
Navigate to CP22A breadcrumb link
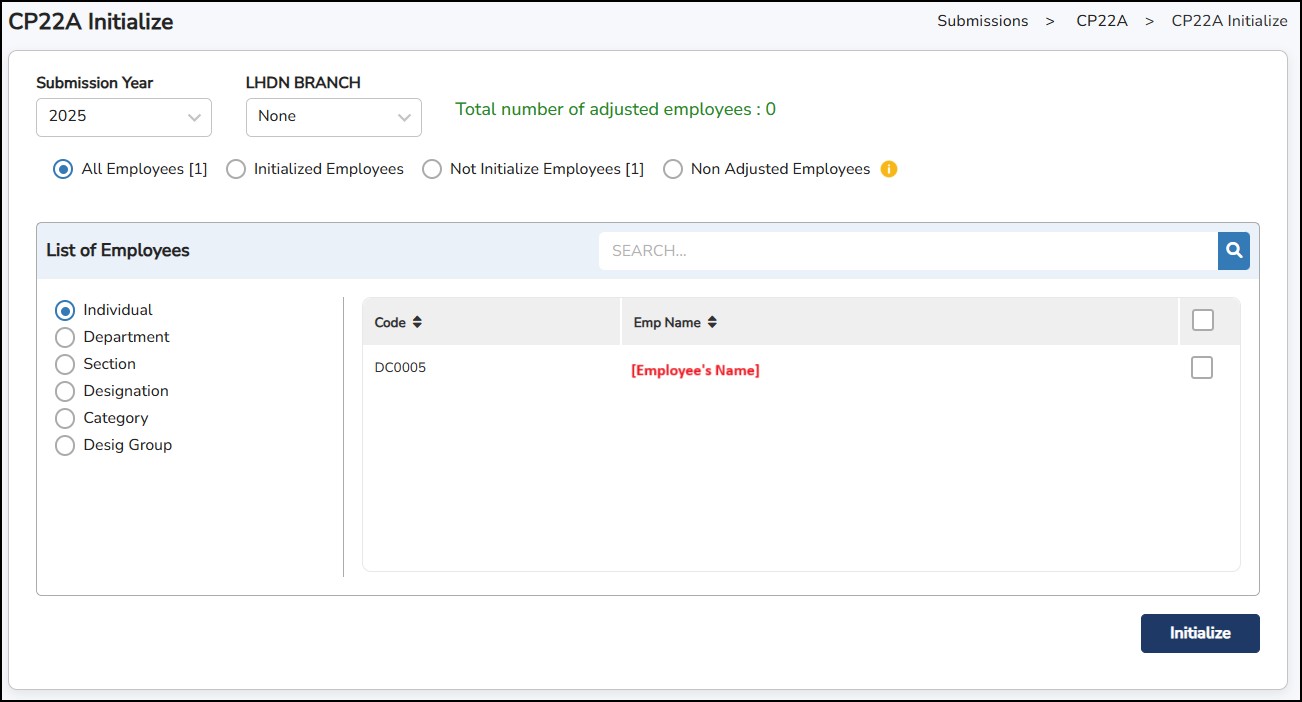click(1101, 21)
